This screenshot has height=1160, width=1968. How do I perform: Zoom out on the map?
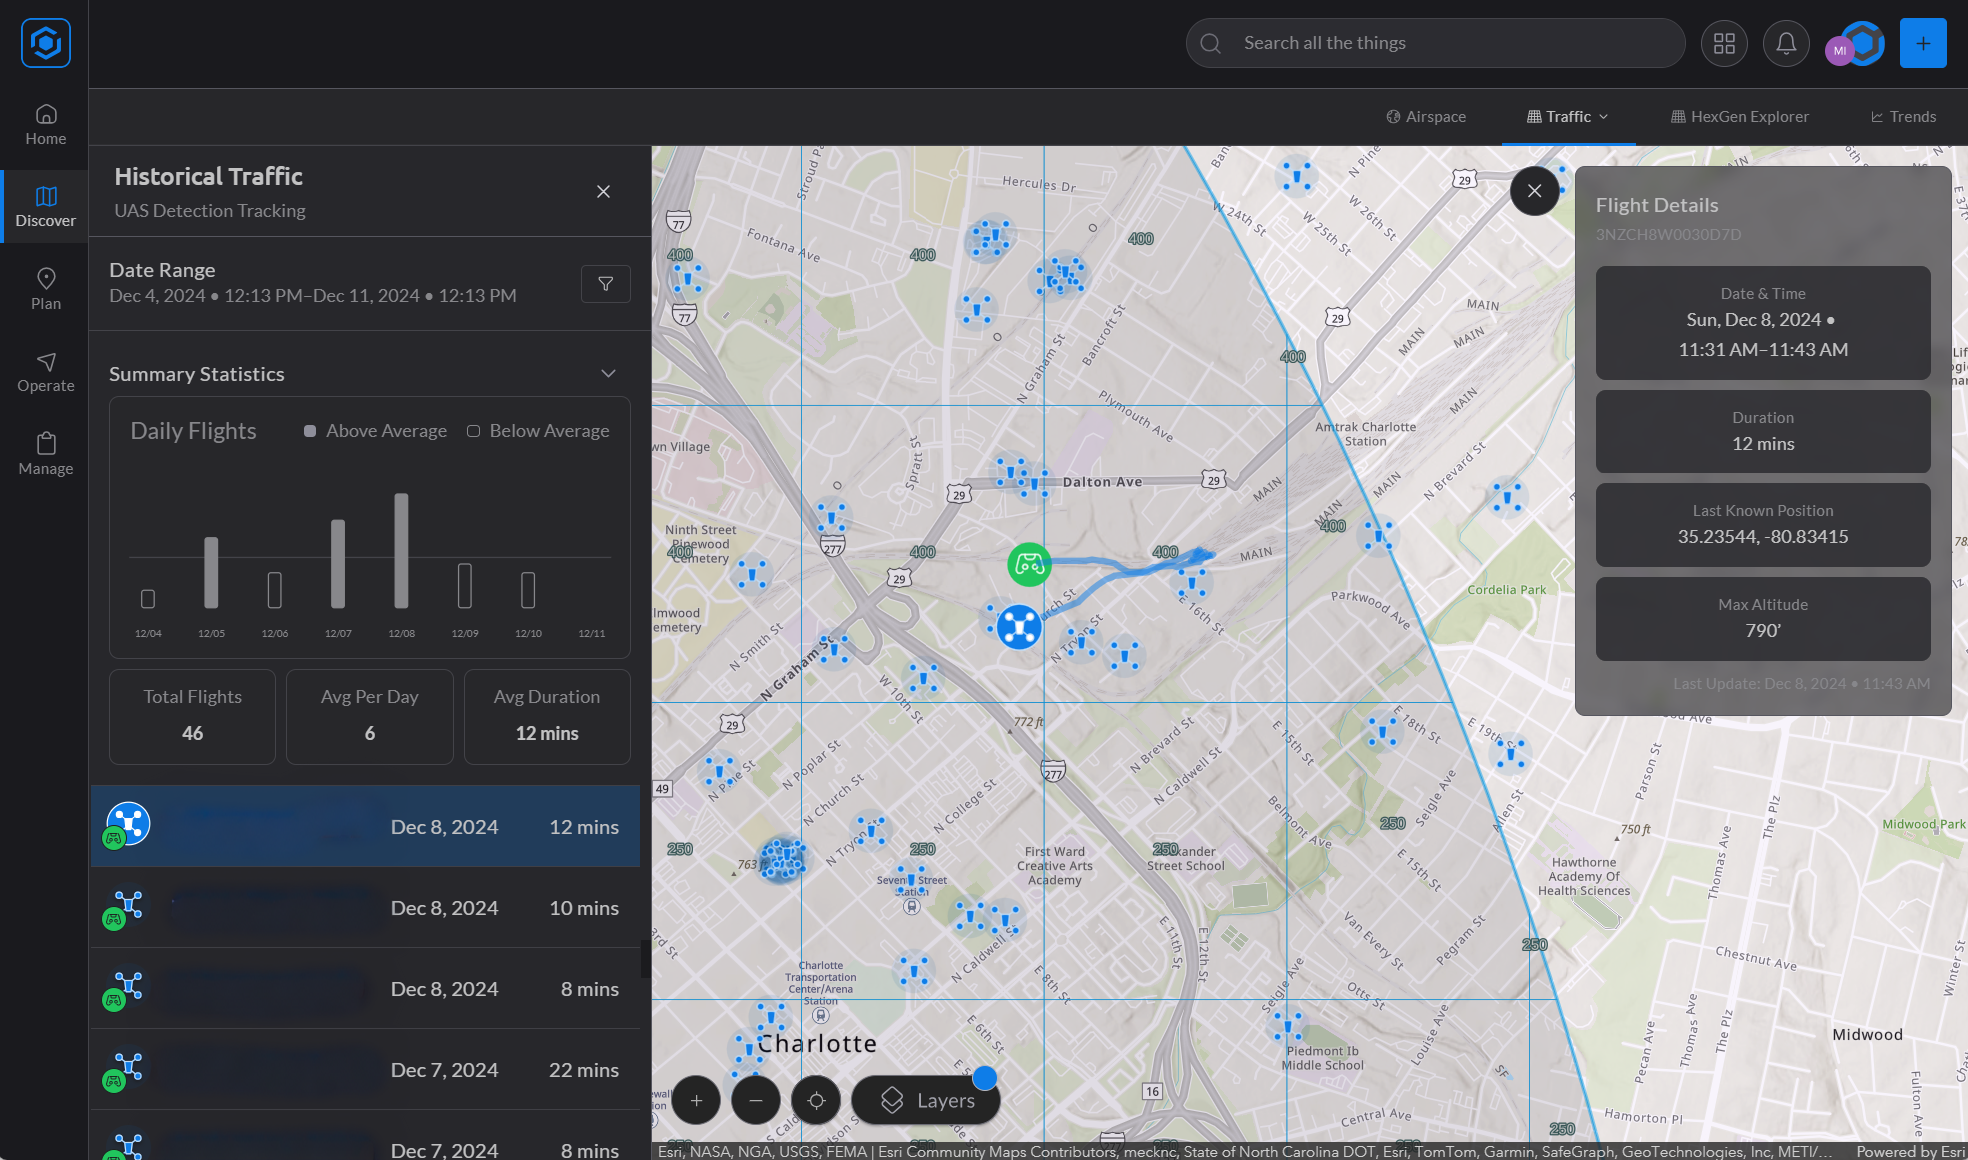coord(756,1100)
